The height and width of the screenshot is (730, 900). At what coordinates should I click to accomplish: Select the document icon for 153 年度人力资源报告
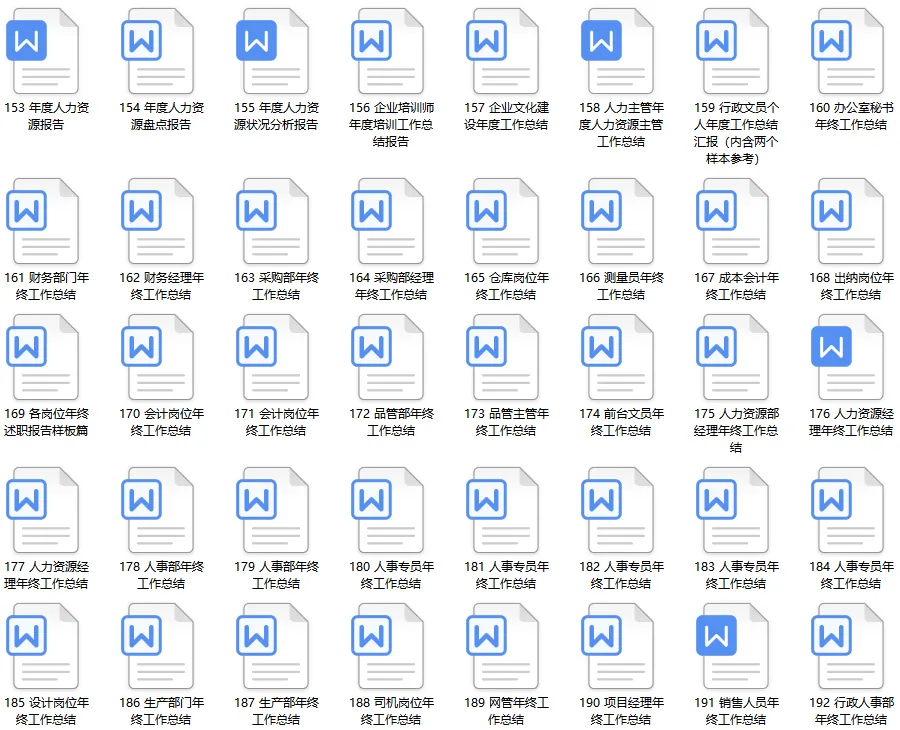[x=42, y=51]
